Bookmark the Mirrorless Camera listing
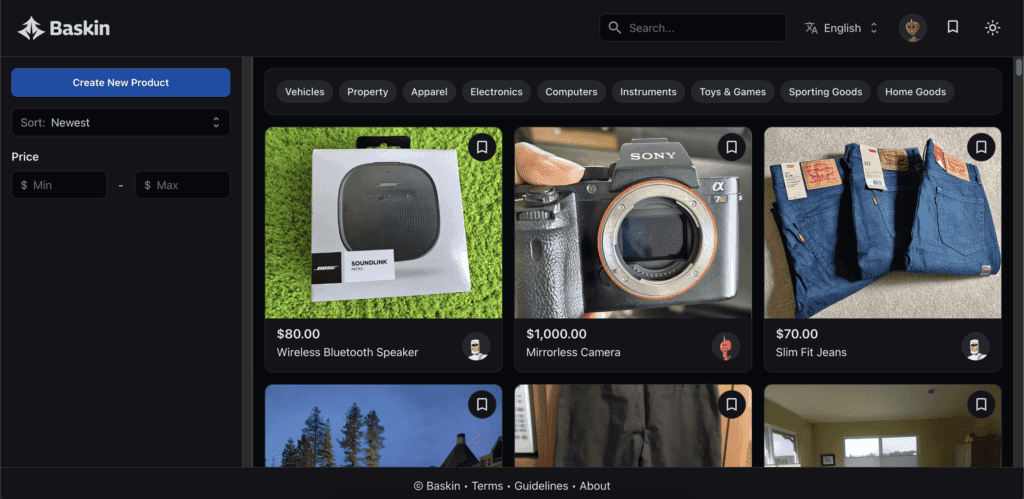 point(731,147)
